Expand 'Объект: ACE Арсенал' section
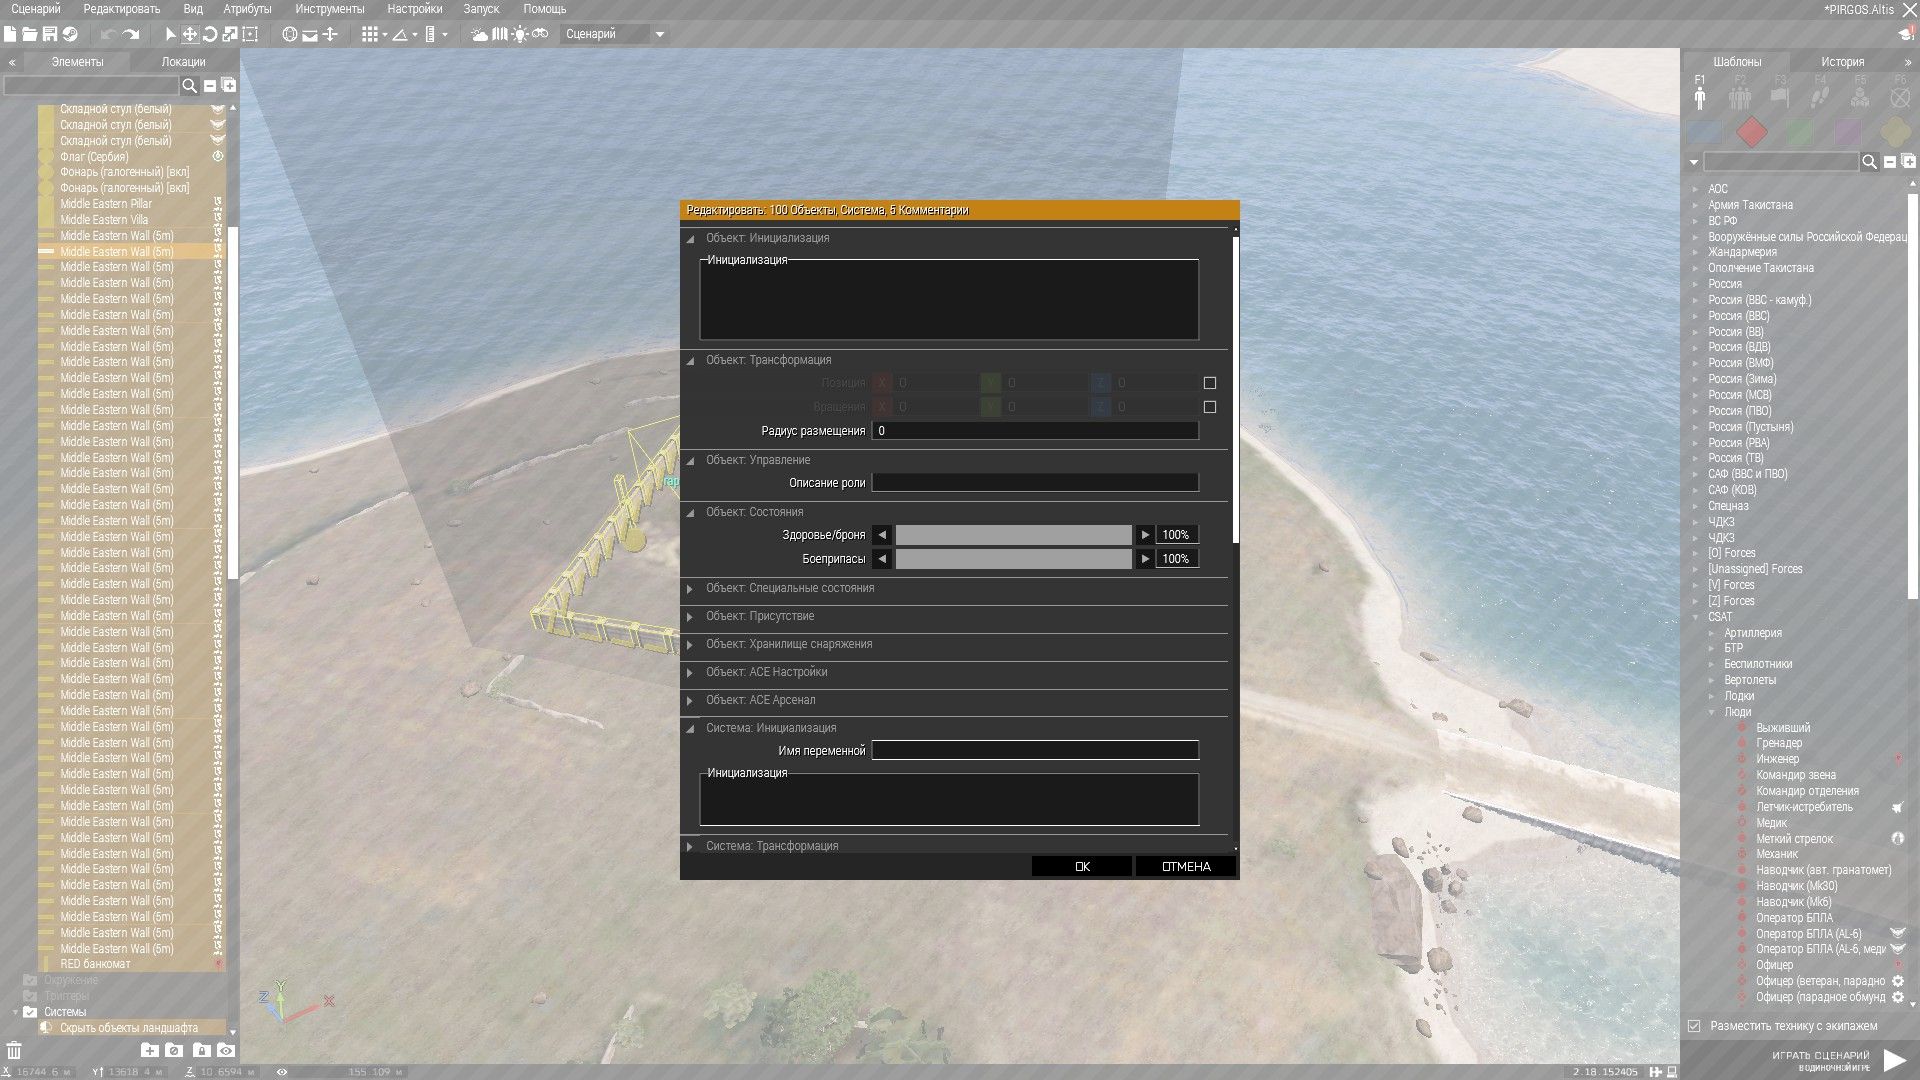The height and width of the screenshot is (1080, 1920). [x=690, y=701]
